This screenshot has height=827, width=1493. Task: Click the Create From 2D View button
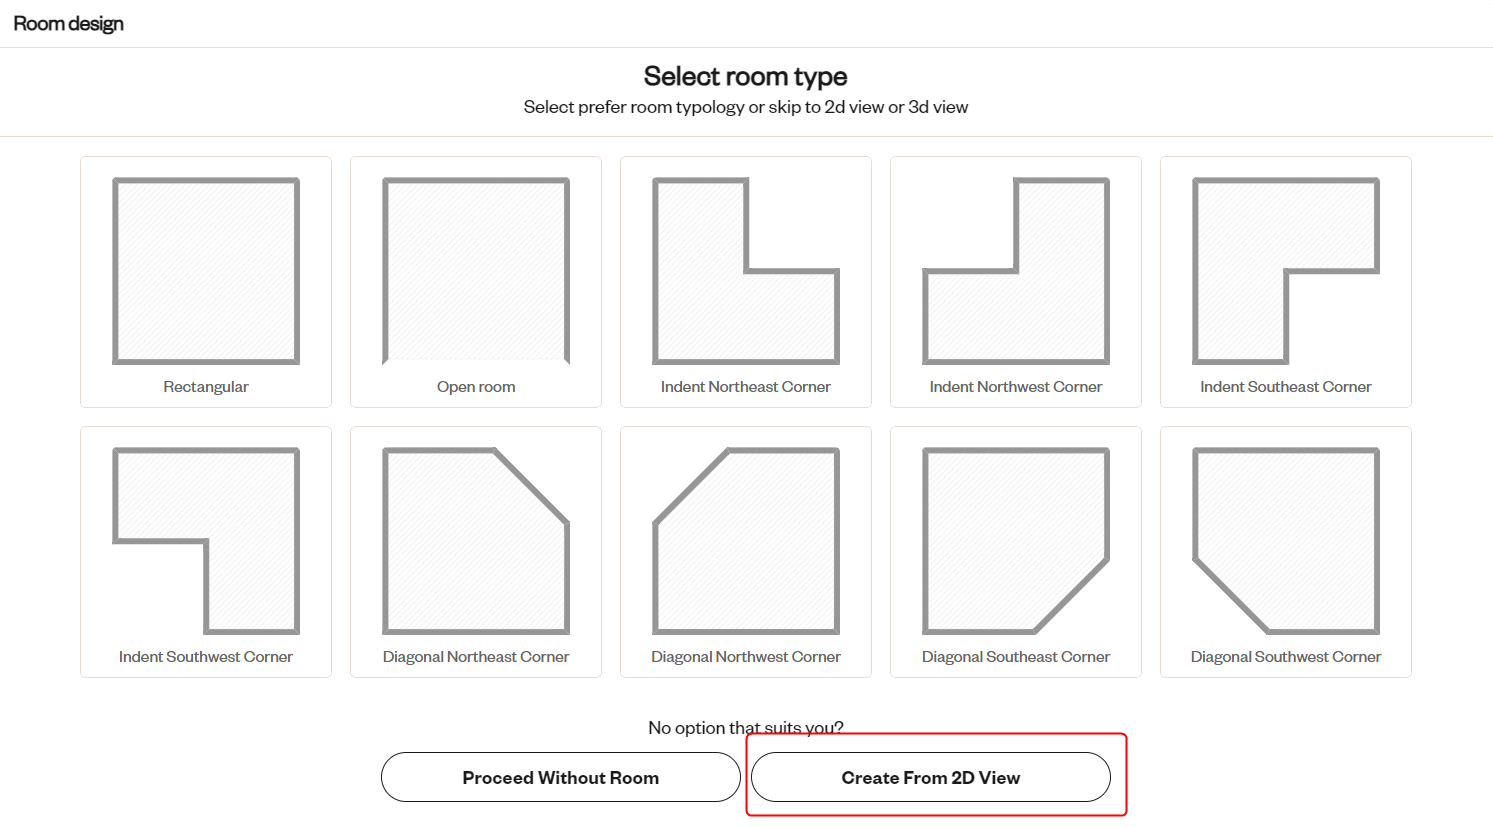point(931,777)
